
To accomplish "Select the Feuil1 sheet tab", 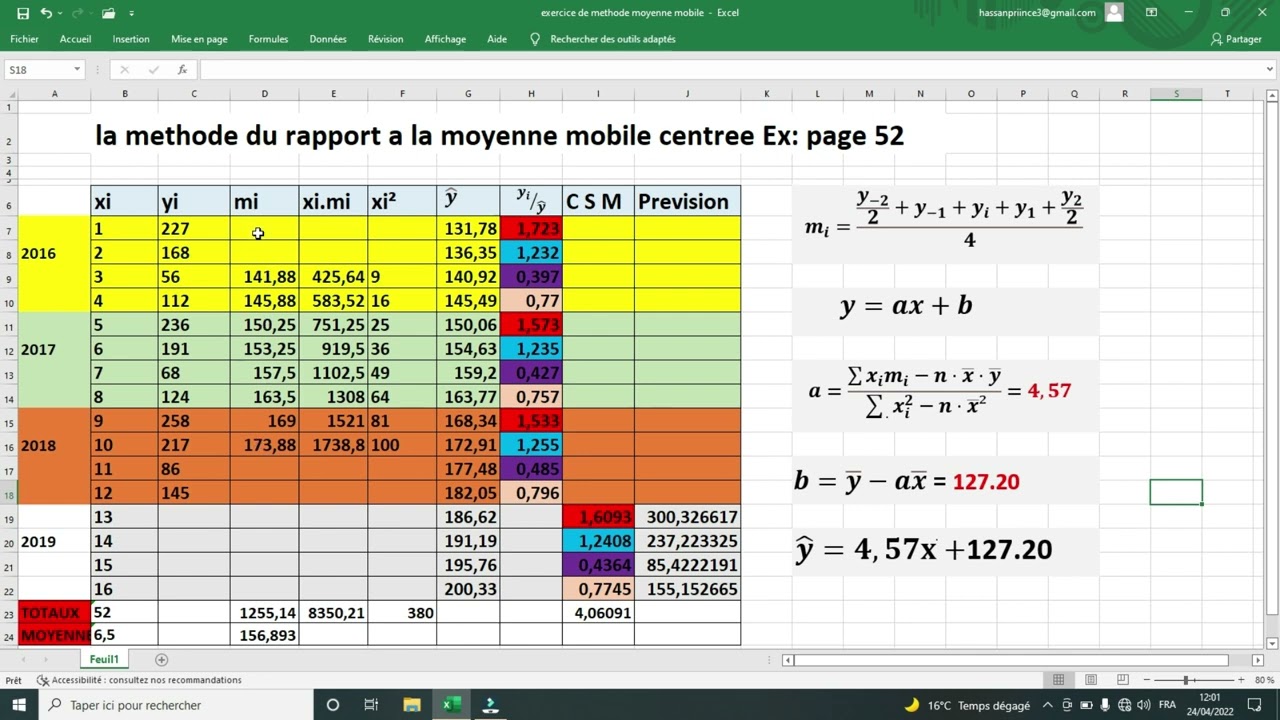I will 104,659.
